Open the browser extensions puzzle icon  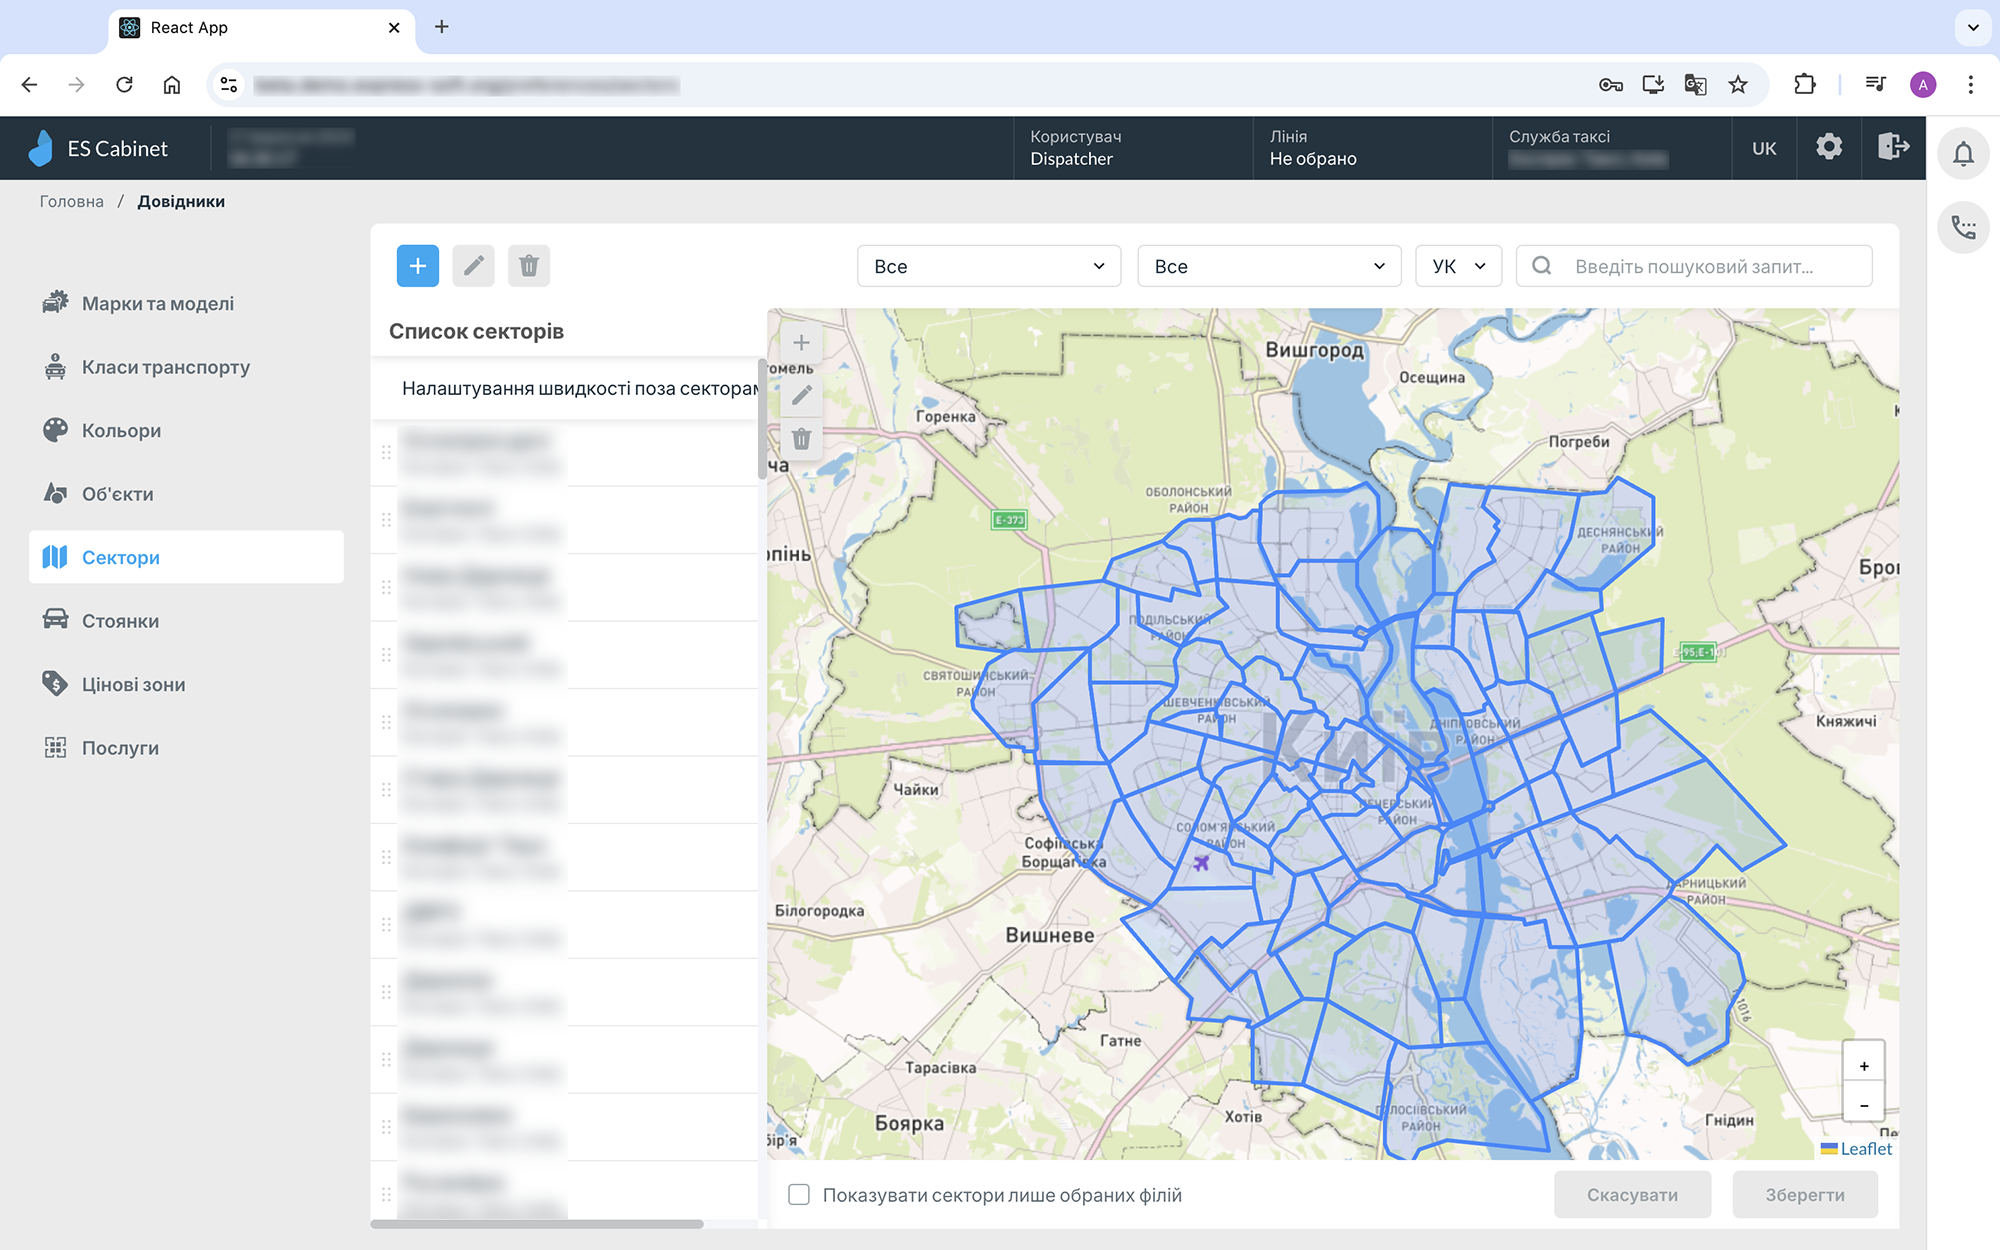(1805, 85)
